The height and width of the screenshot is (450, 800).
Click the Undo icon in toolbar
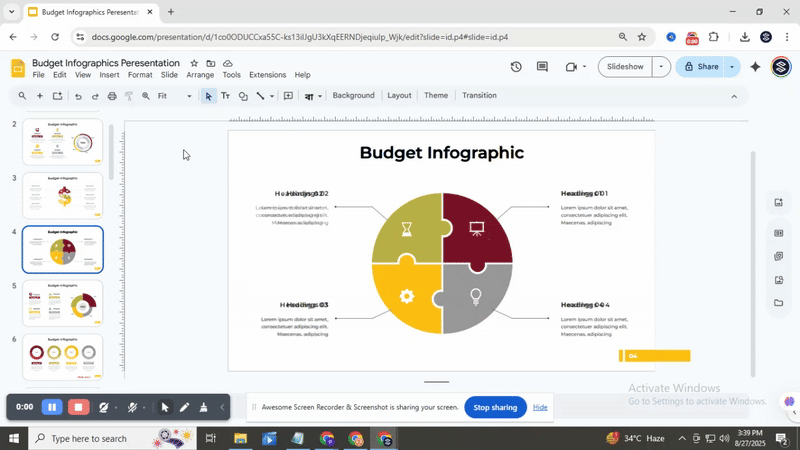[x=78, y=96]
